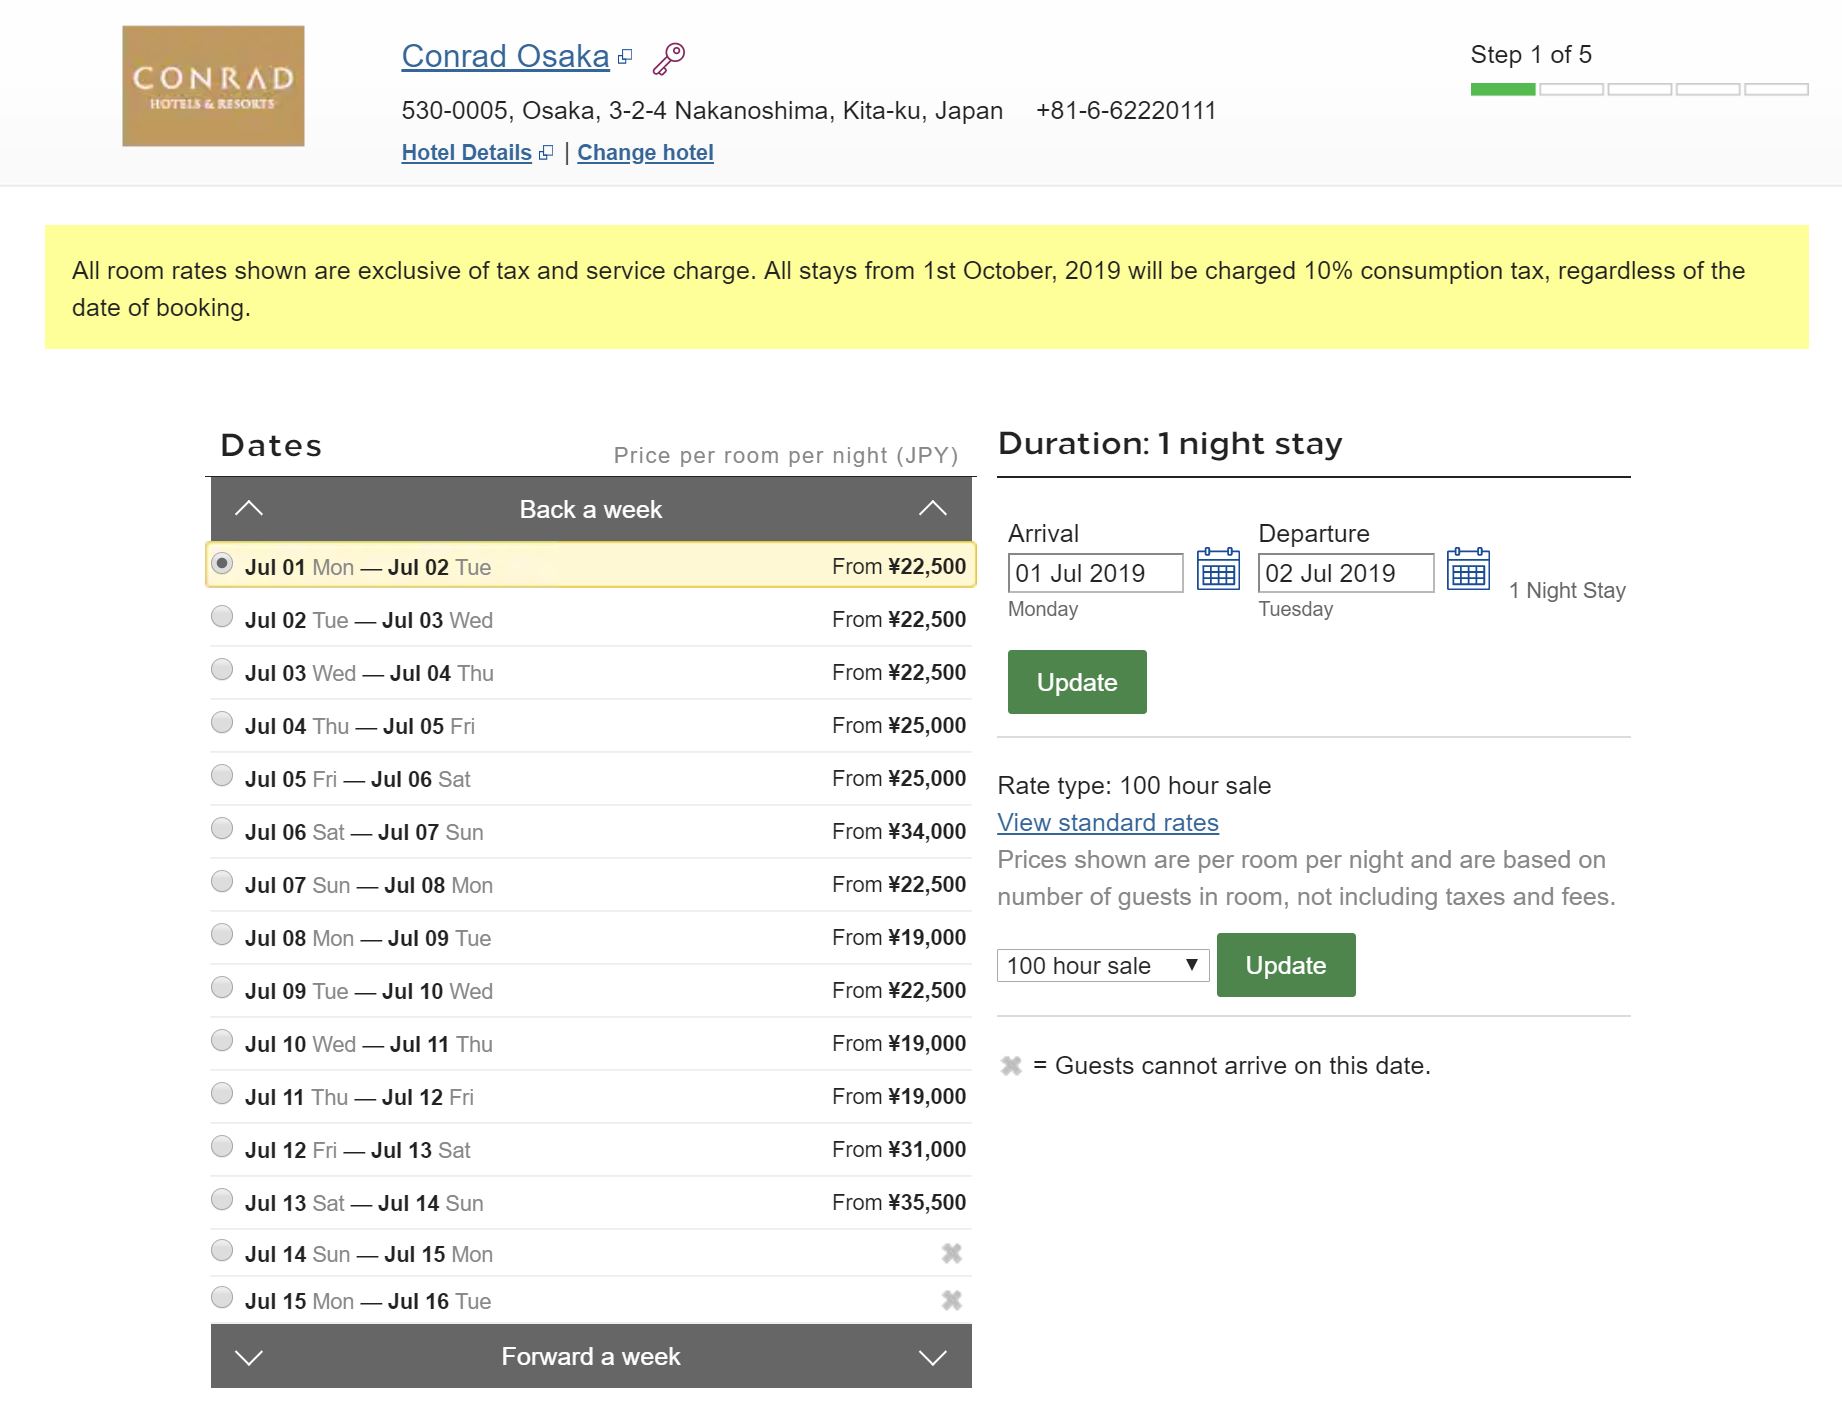The width and height of the screenshot is (1842, 1403).
Task: Click the key icon beside Conrad Osaka
Action: (x=669, y=59)
